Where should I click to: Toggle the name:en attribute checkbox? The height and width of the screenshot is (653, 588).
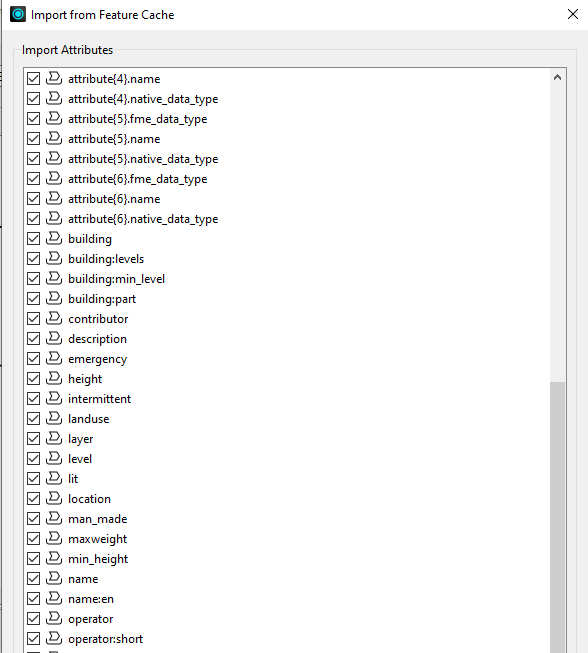[x=33, y=598]
